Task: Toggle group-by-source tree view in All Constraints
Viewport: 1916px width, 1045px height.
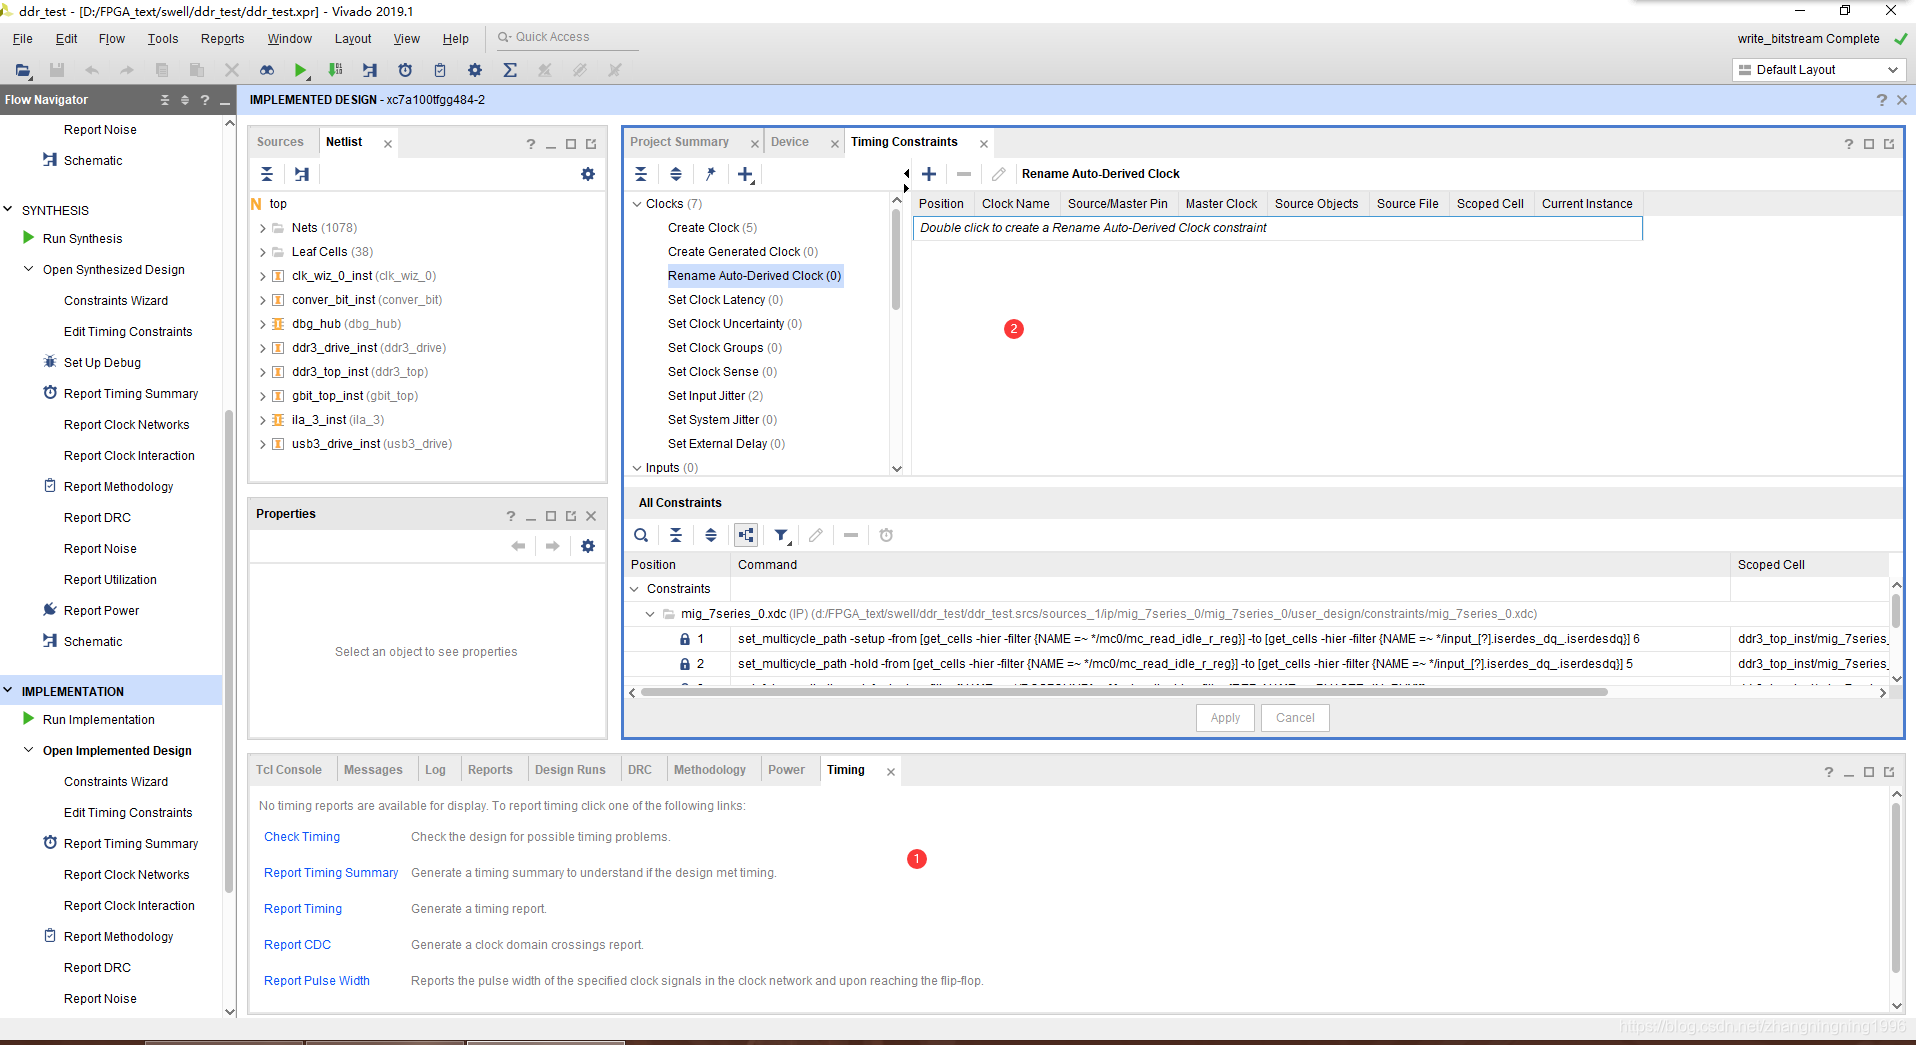Action: click(x=746, y=535)
